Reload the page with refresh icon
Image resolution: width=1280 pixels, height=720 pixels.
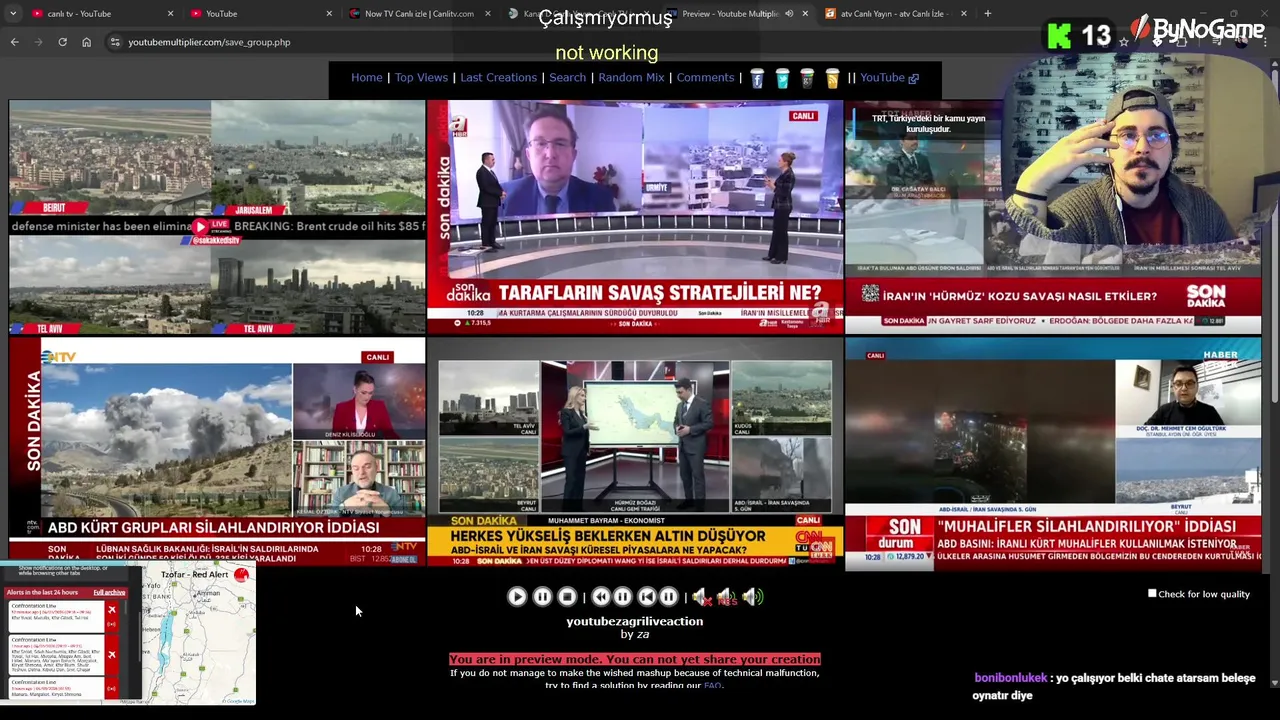(62, 42)
